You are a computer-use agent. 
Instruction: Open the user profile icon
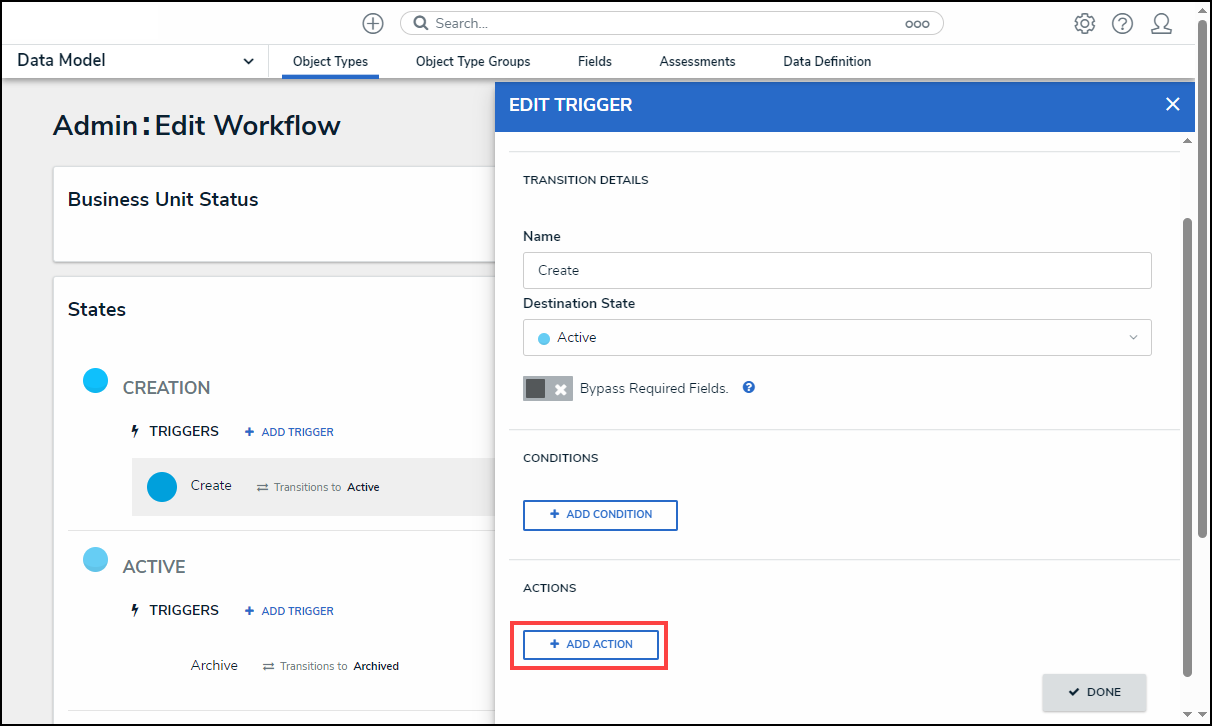[x=1161, y=23]
